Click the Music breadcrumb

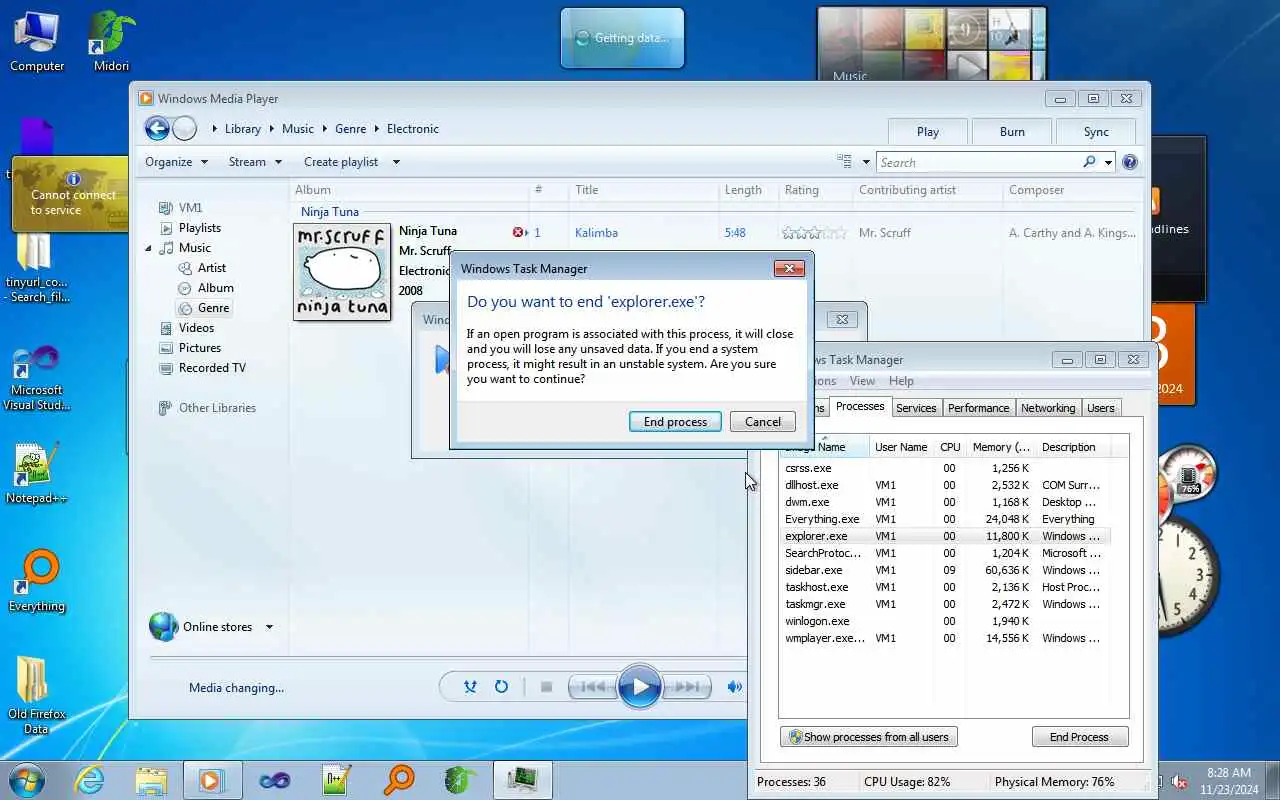298,129
